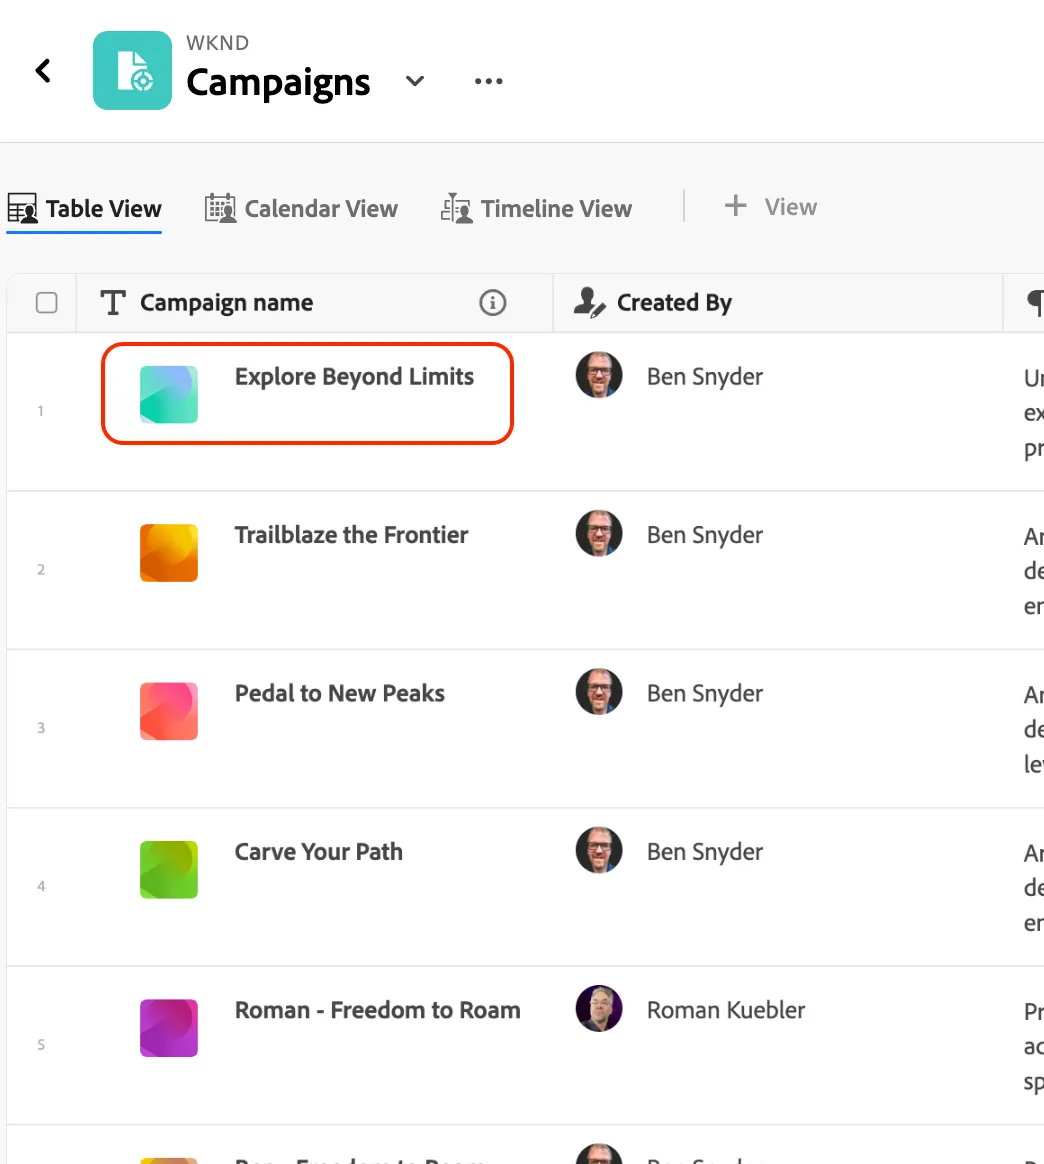The height and width of the screenshot is (1164, 1044).
Task: Add a new view with plus View
Action: click(771, 206)
